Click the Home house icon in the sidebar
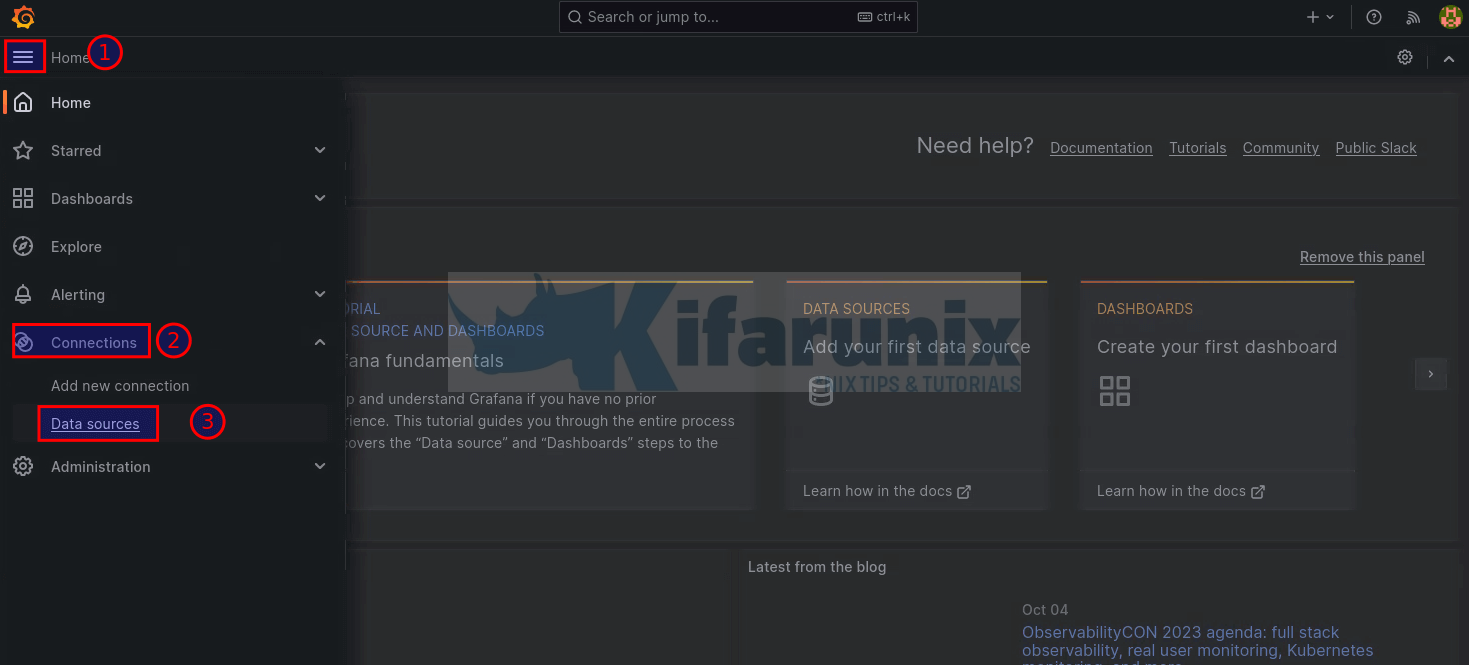1469x665 pixels. (x=23, y=103)
